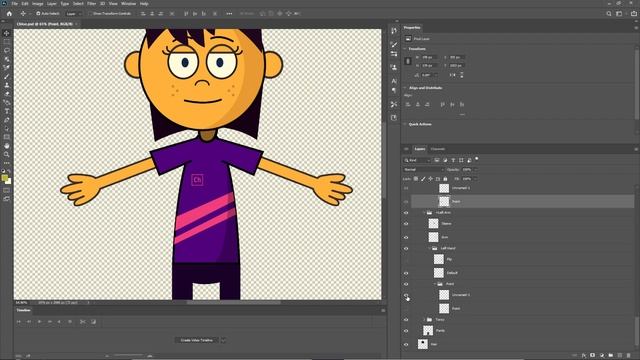Open the blending mode Normal dropdown
This screenshot has height=360, width=640.
point(423,169)
